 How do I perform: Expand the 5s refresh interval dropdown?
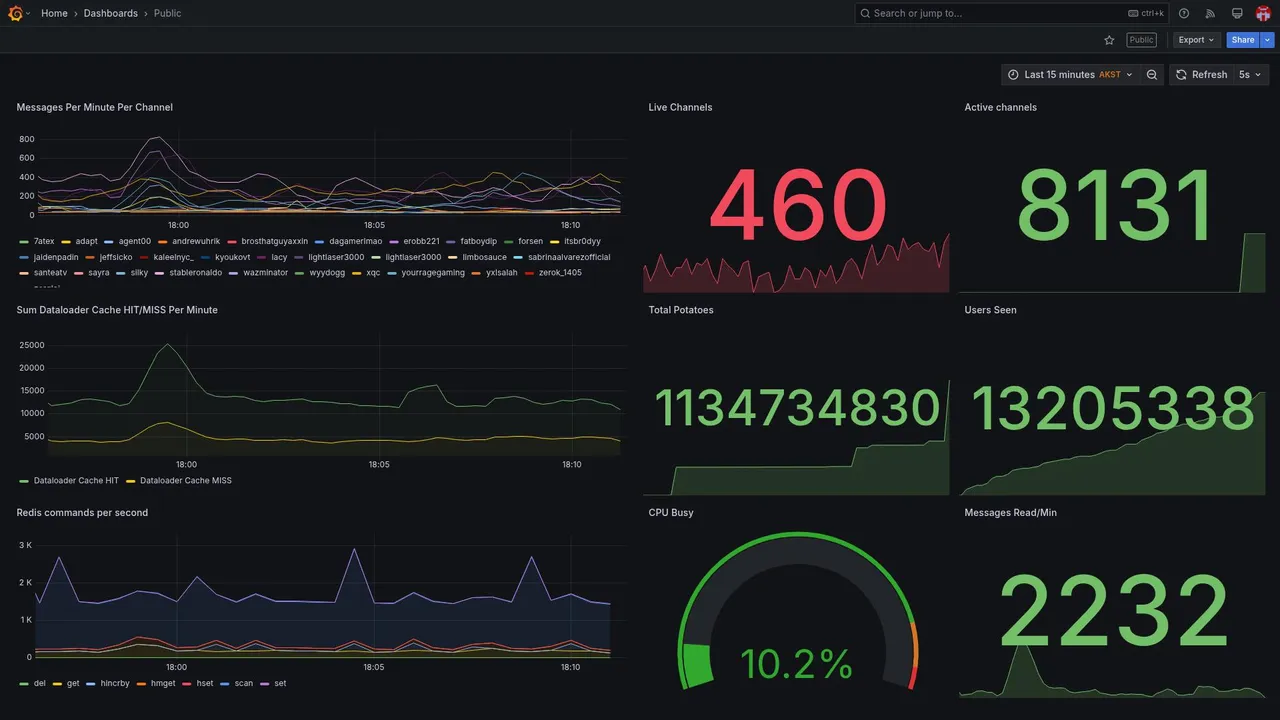(x=1250, y=75)
